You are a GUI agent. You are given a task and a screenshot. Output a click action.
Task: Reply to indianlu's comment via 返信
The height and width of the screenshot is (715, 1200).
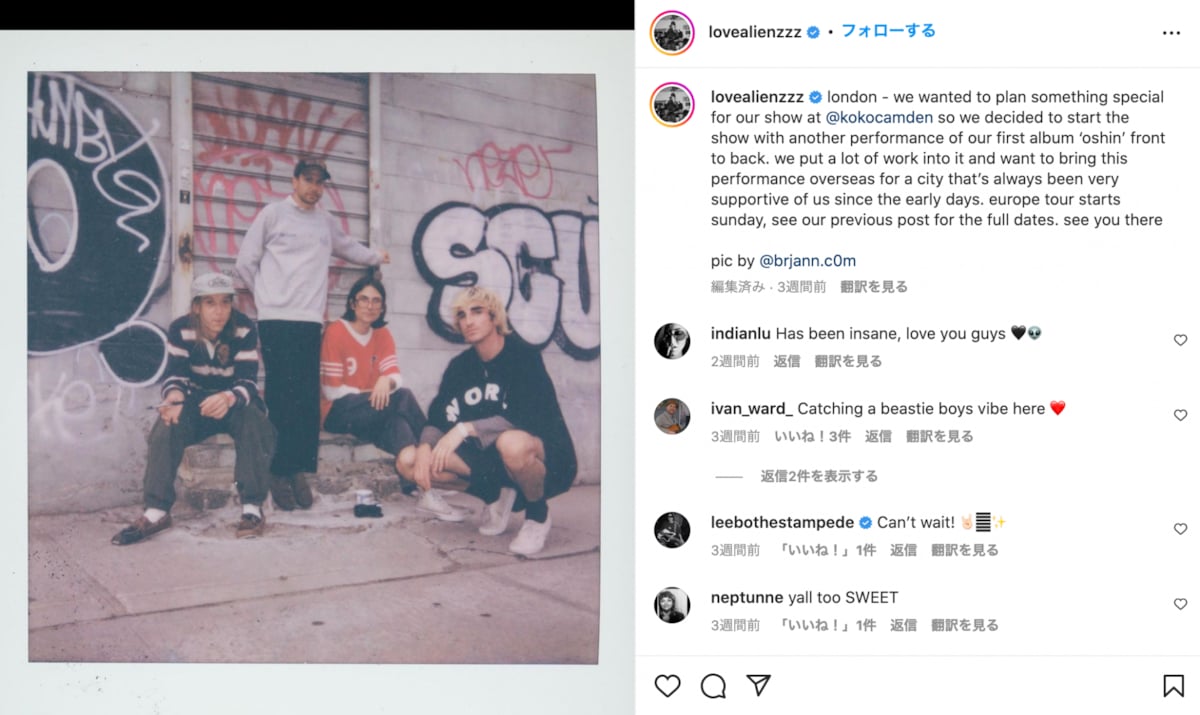pos(786,361)
